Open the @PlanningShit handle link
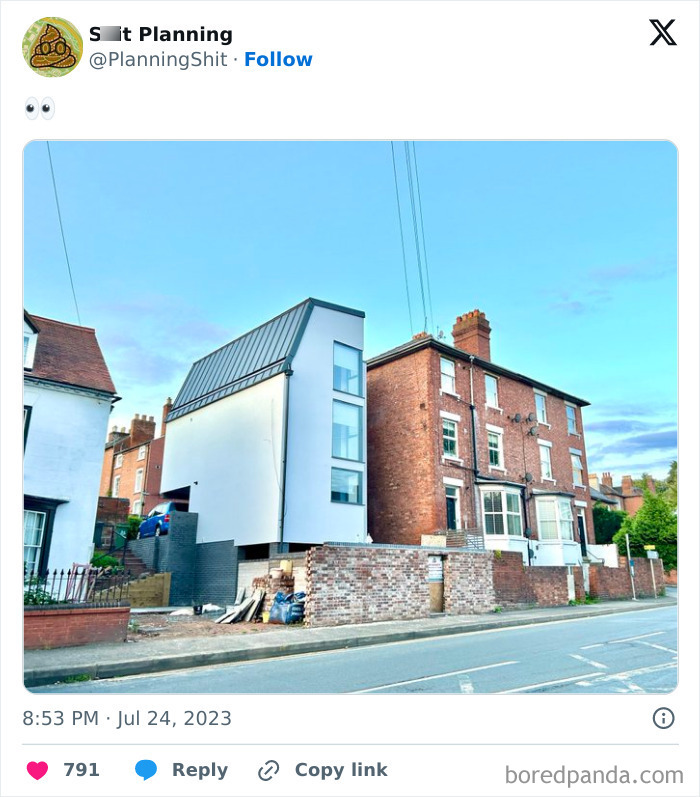This screenshot has width=700, height=797. click(x=158, y=59)
